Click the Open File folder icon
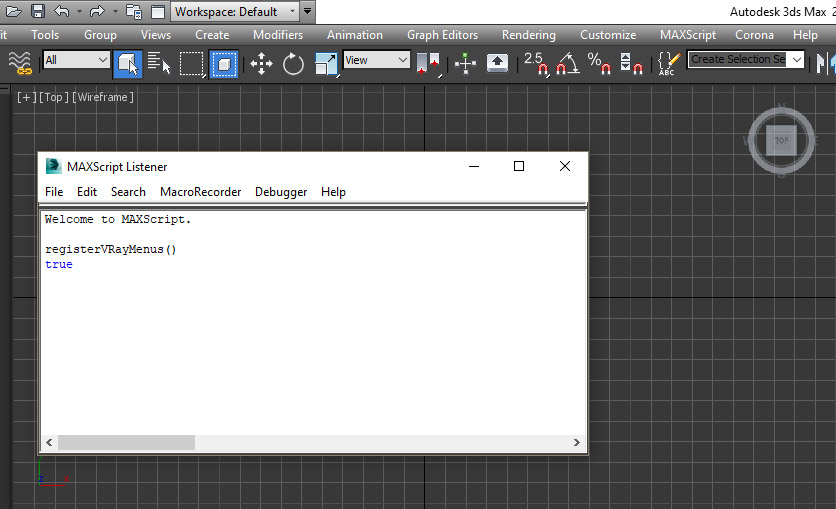This screenshot has width=836, height=509. pyautogui.click(x=13, y=11)
